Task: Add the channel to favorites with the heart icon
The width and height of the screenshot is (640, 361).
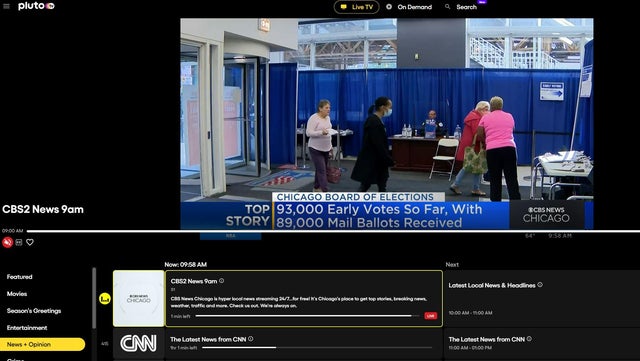Action: click(x=30, y=242)
